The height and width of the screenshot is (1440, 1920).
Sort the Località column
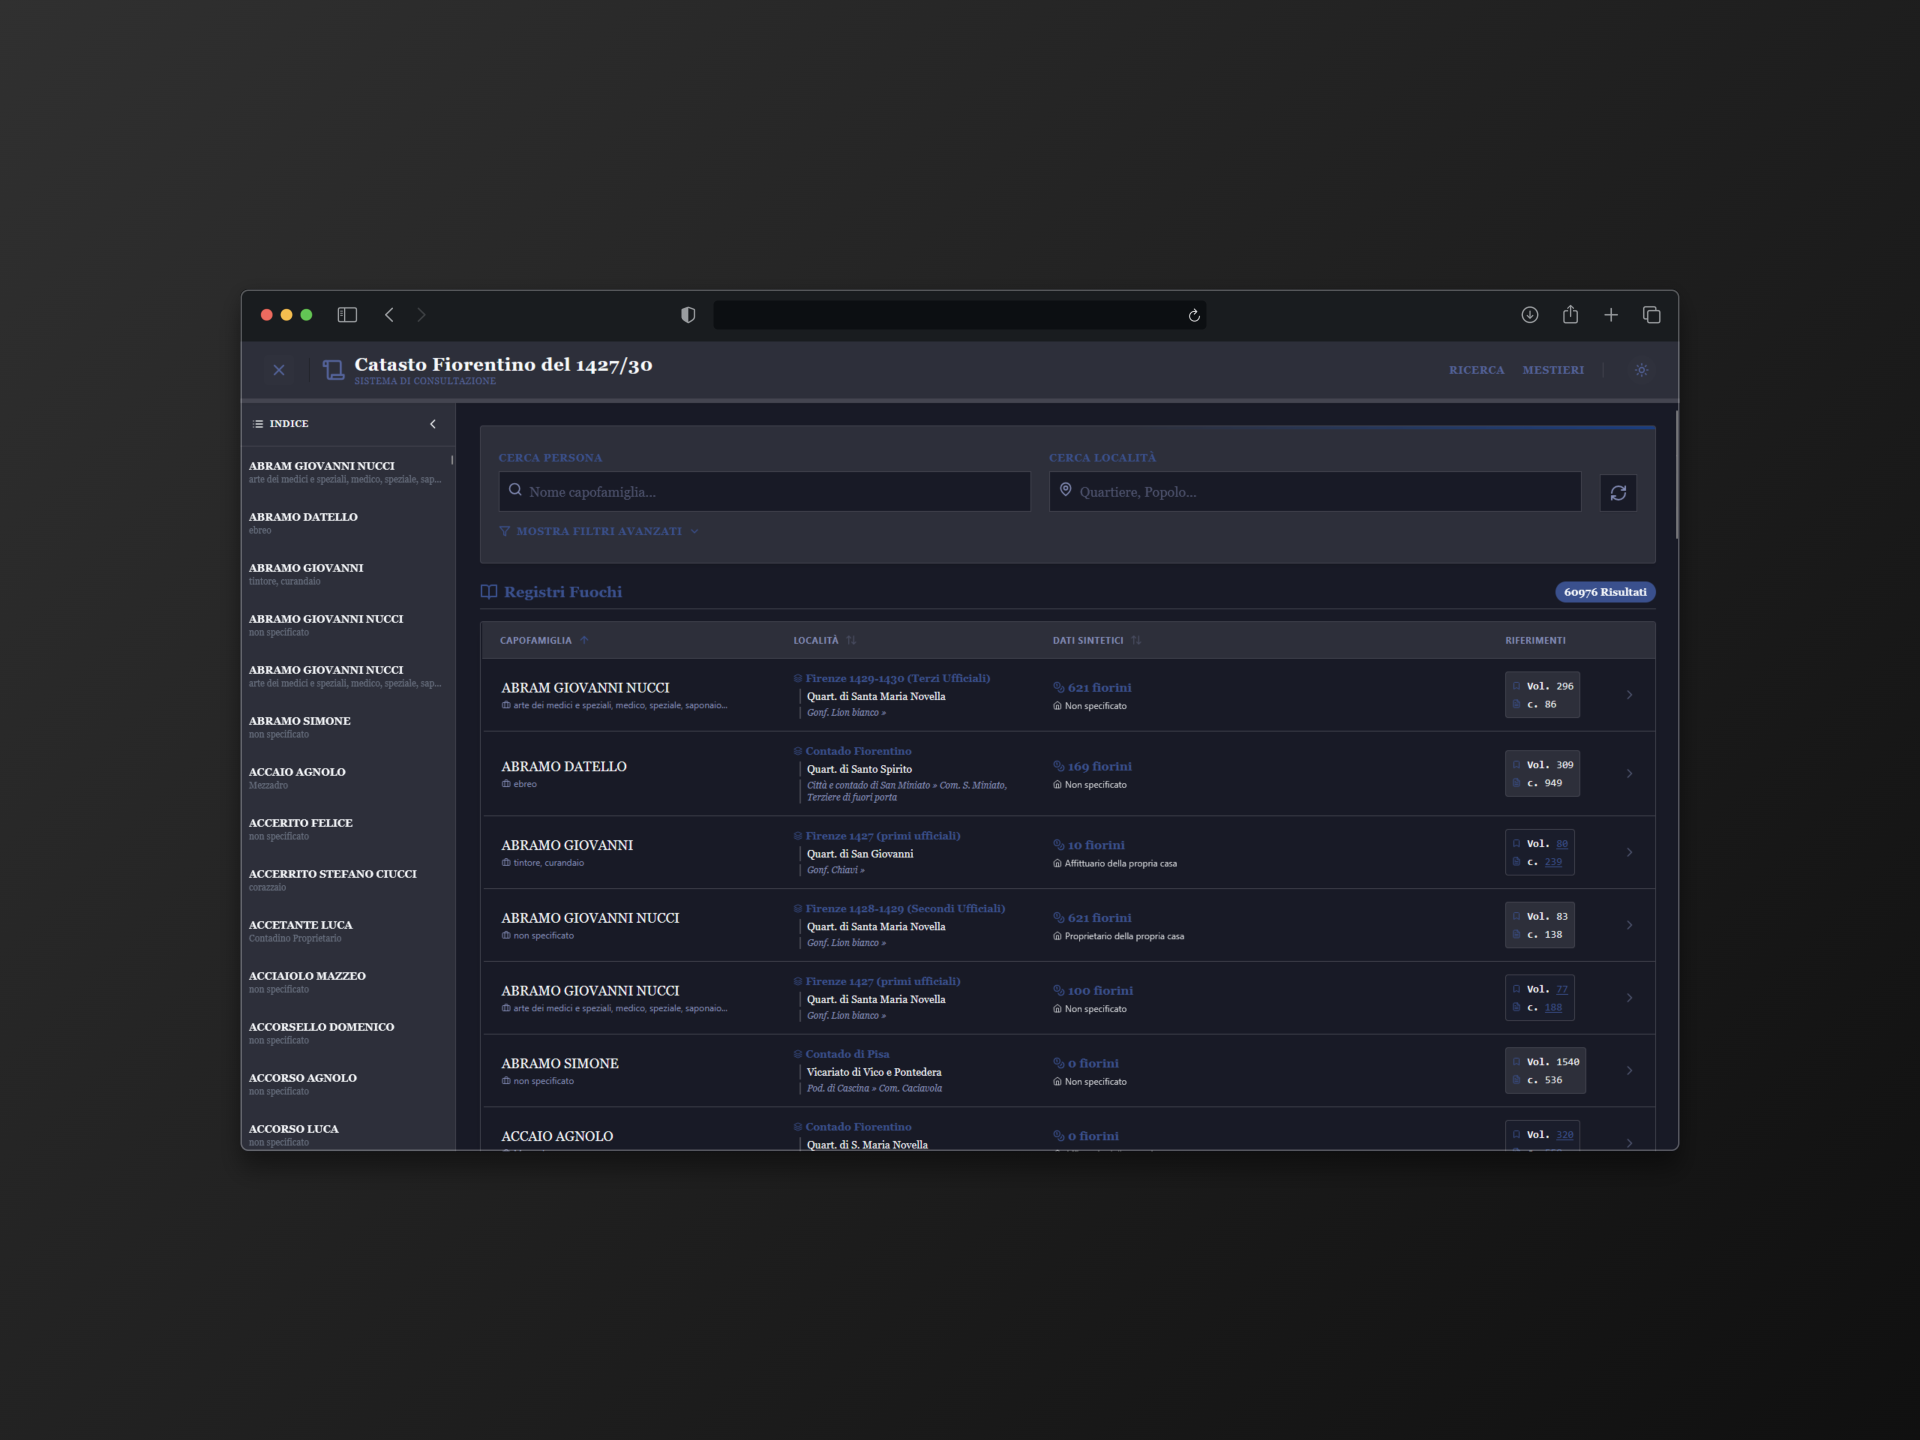(851, 640)
